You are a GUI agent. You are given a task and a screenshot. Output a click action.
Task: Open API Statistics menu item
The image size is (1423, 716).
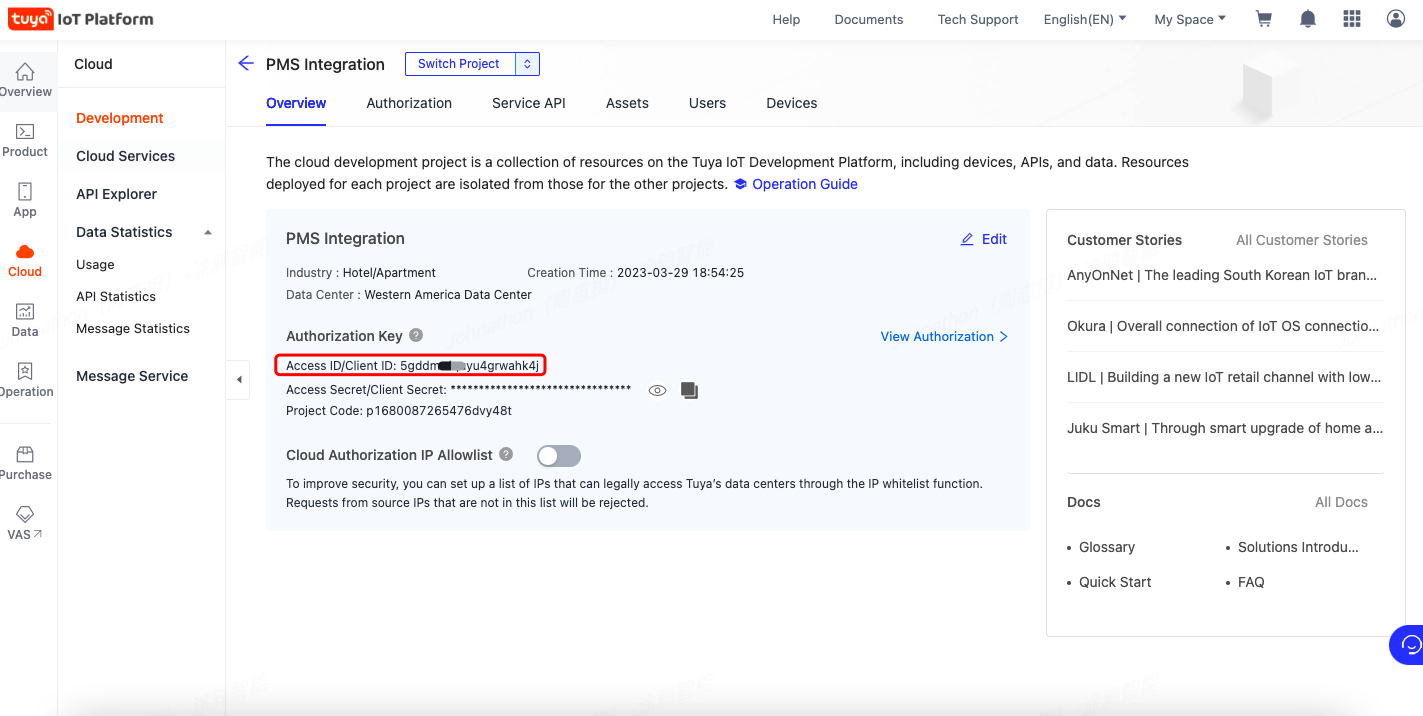click(x=116, y=296)
